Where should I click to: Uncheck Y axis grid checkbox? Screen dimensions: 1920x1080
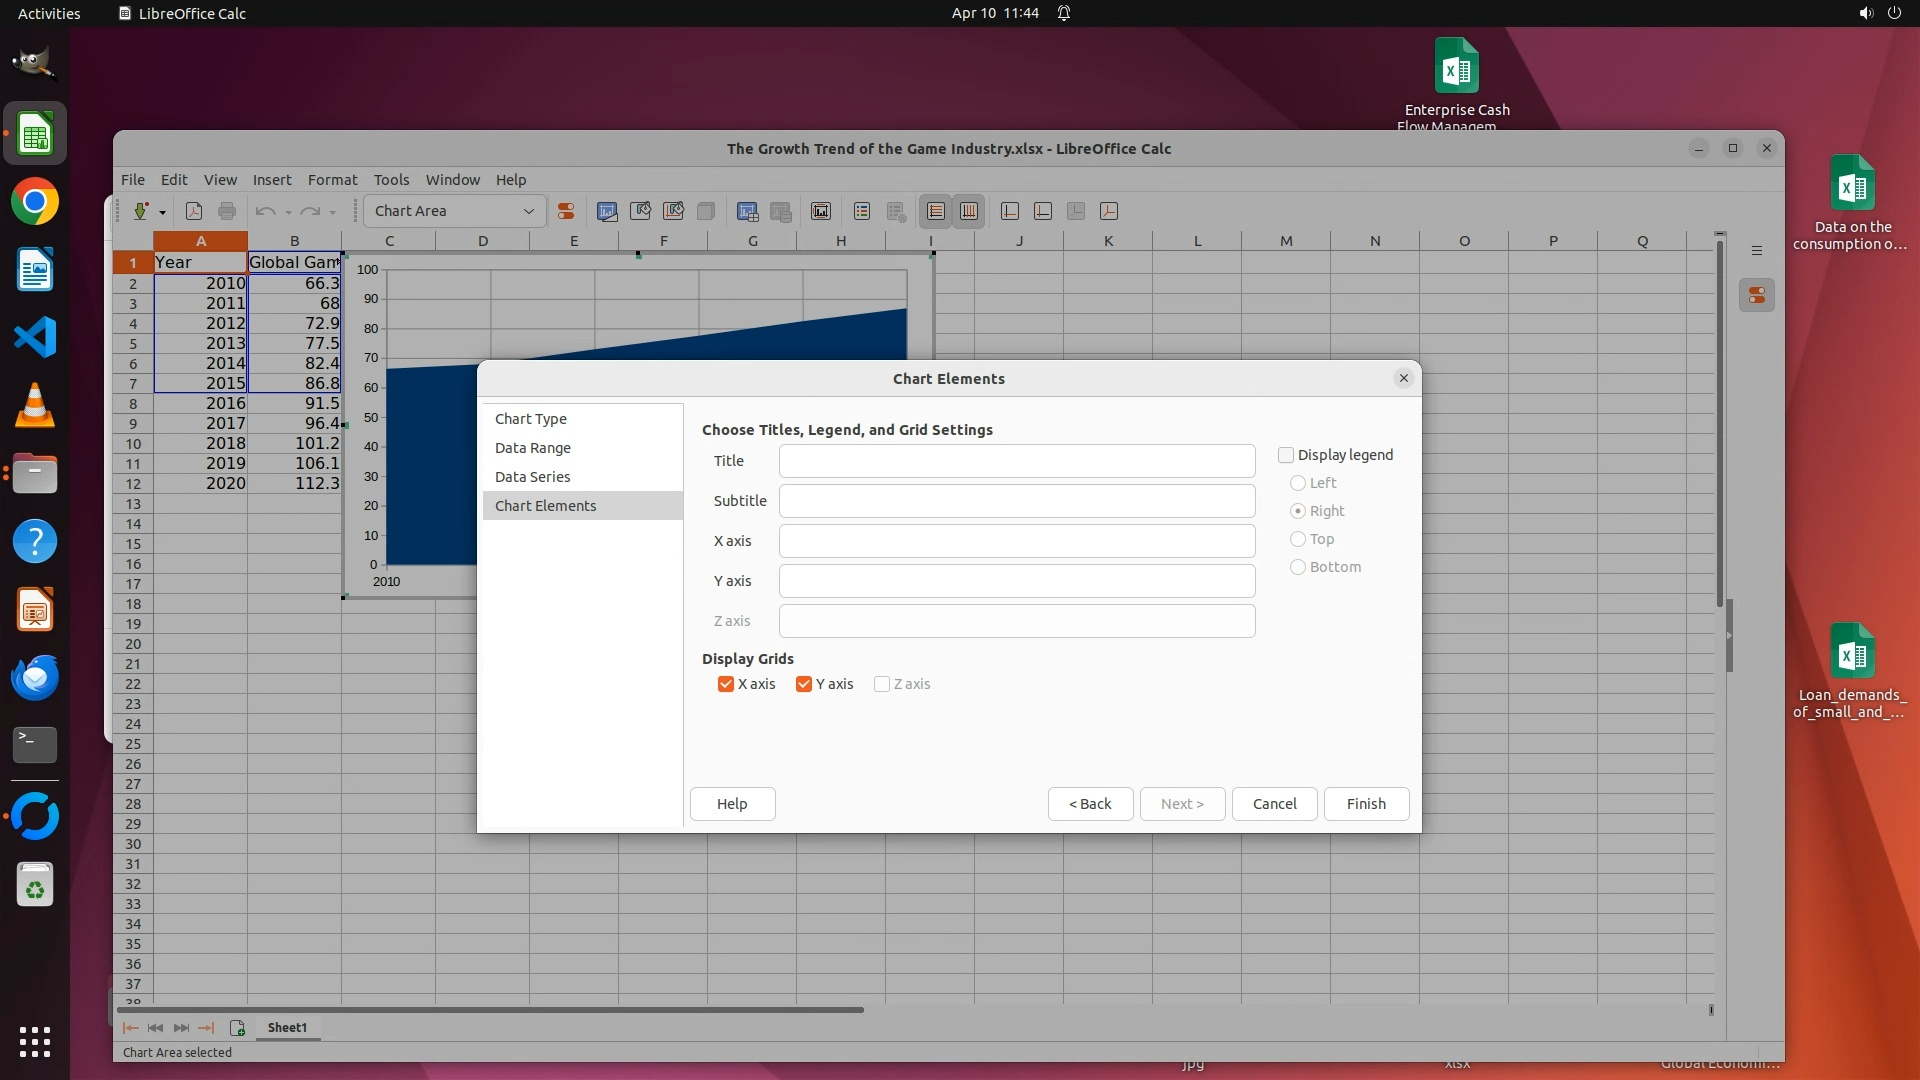pyautogui.click(x=804, y=684)
